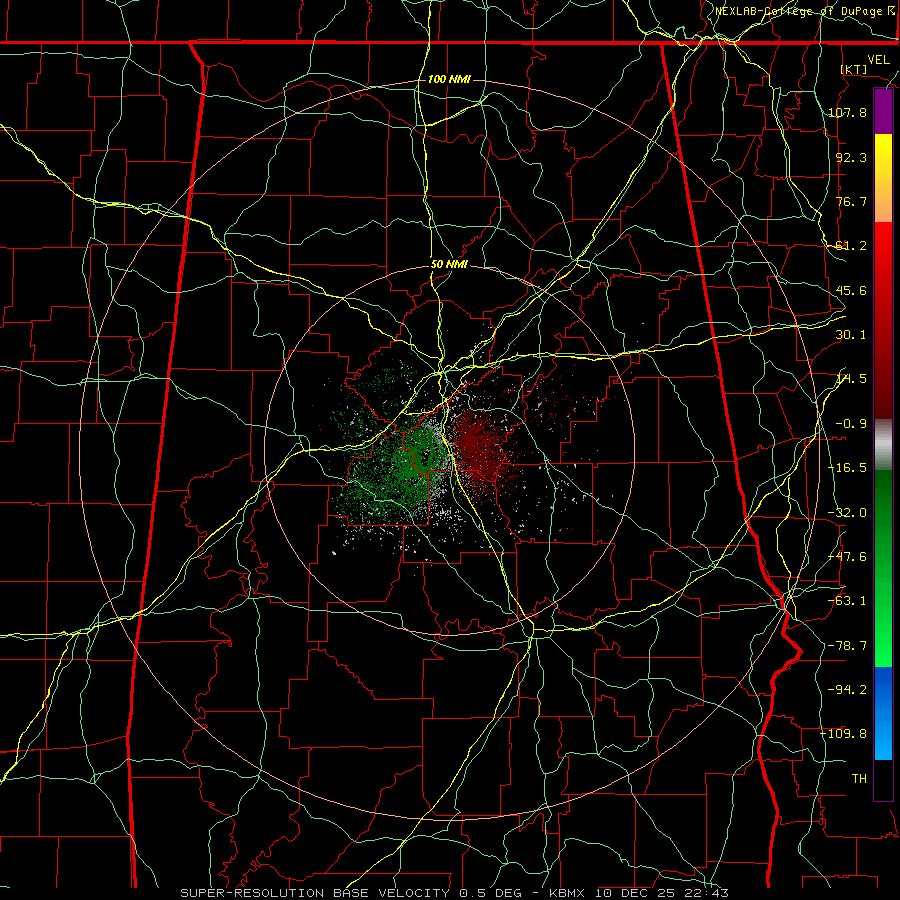The image size is (900, 900).
Task: Click the -94.2 value on velocity scale
Action: pos(847,689)
